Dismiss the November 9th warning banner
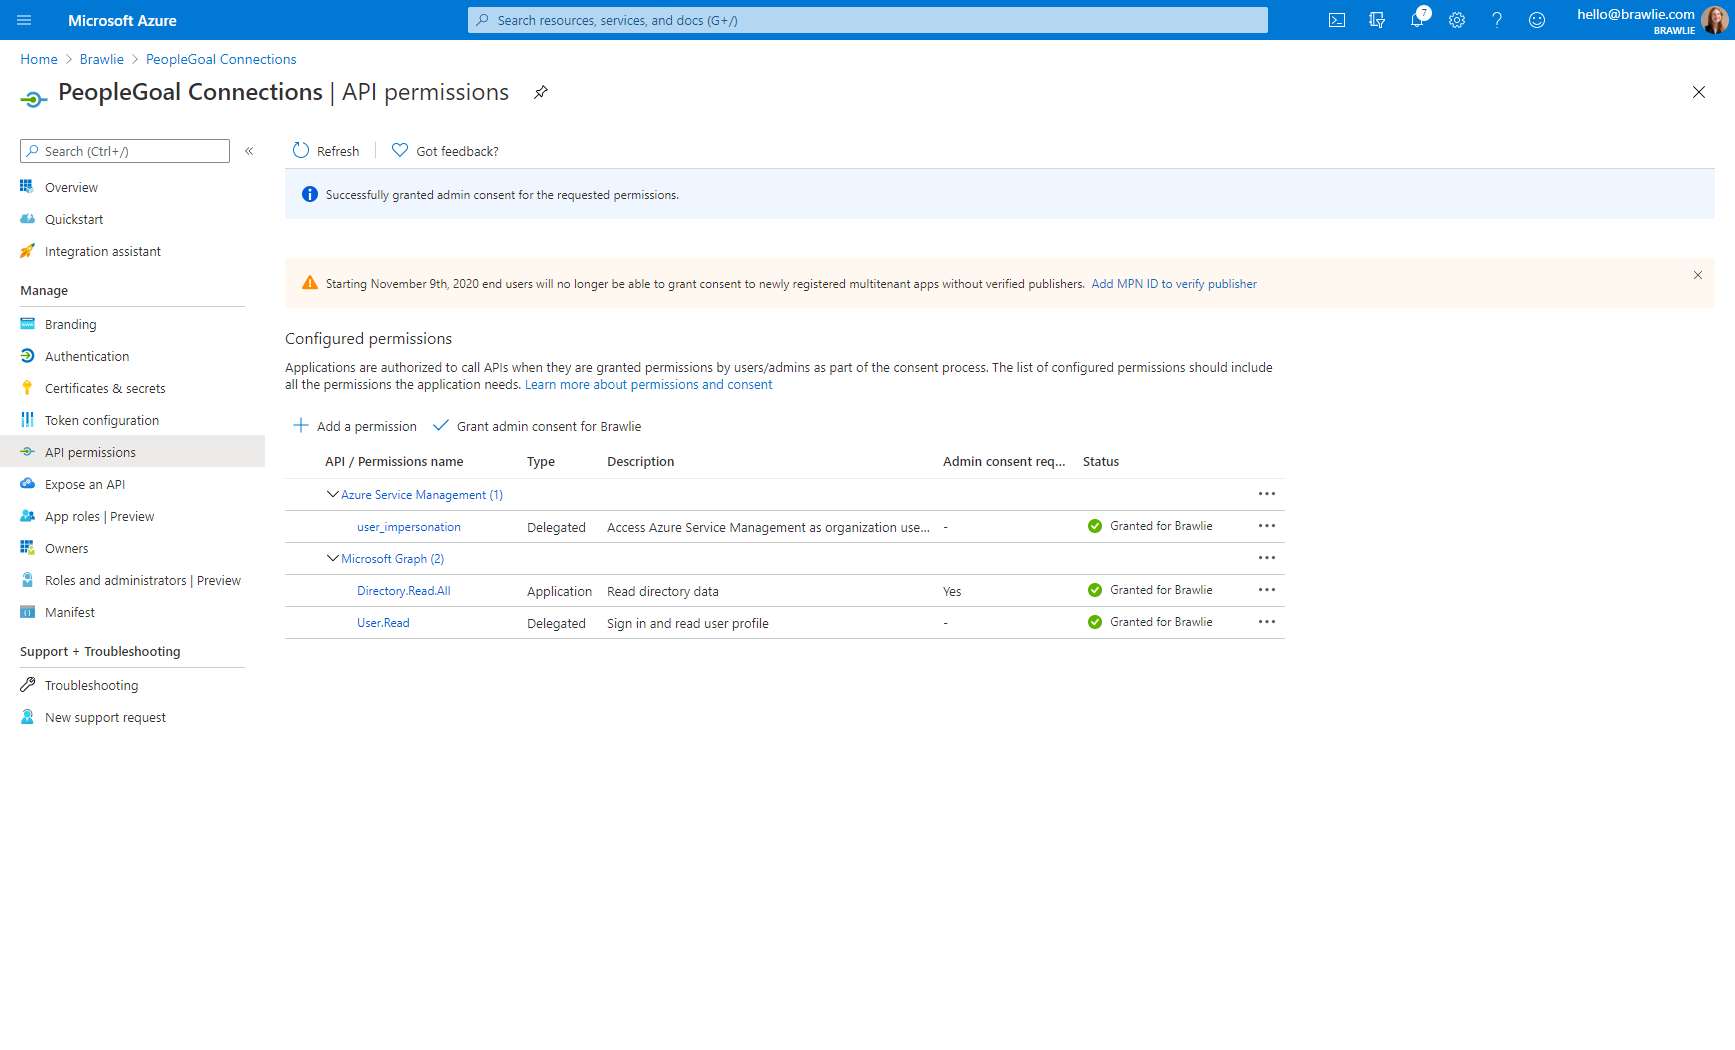 1698,275
